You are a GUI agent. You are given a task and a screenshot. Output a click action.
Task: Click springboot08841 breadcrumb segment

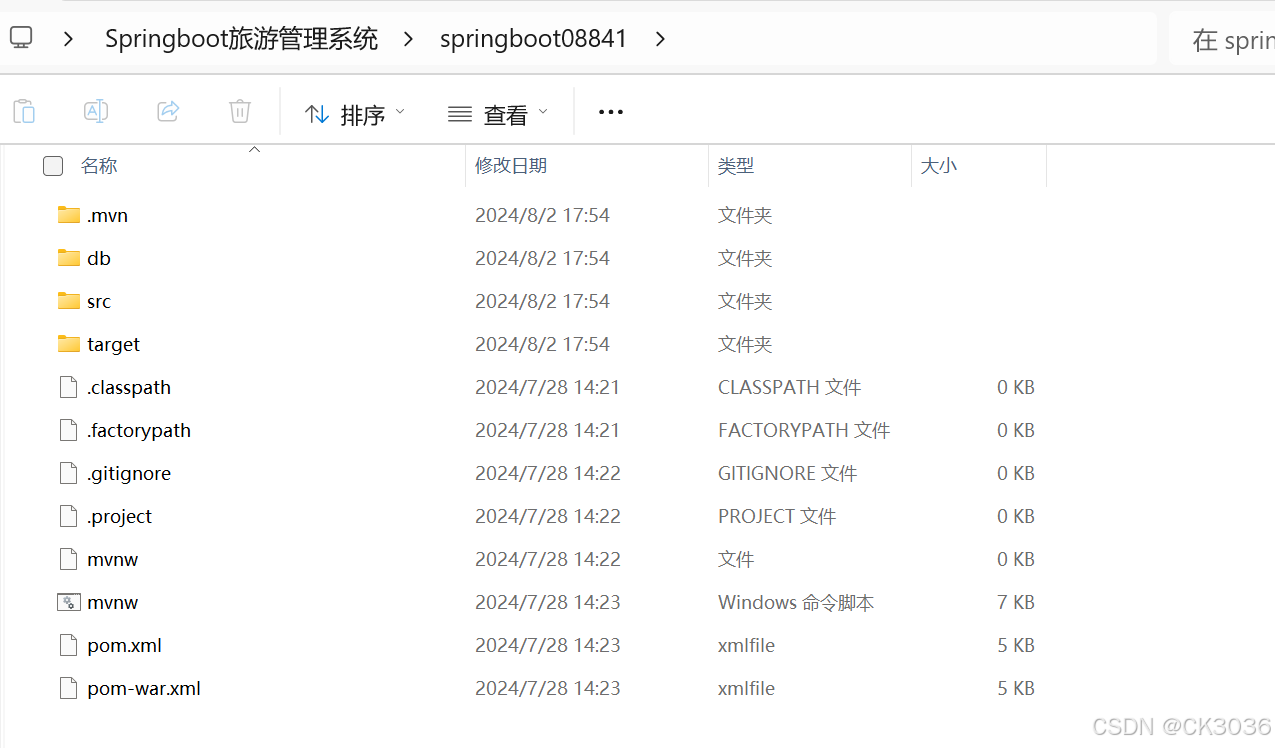[x=533, y=39]
